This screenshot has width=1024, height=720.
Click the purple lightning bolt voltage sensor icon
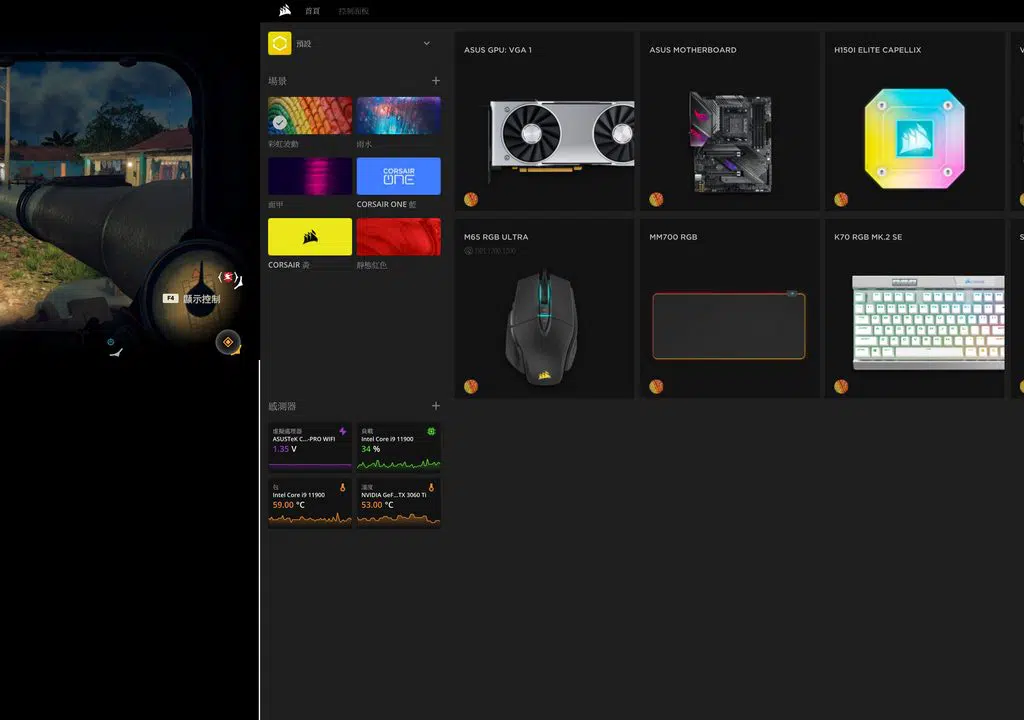point(343,432)
